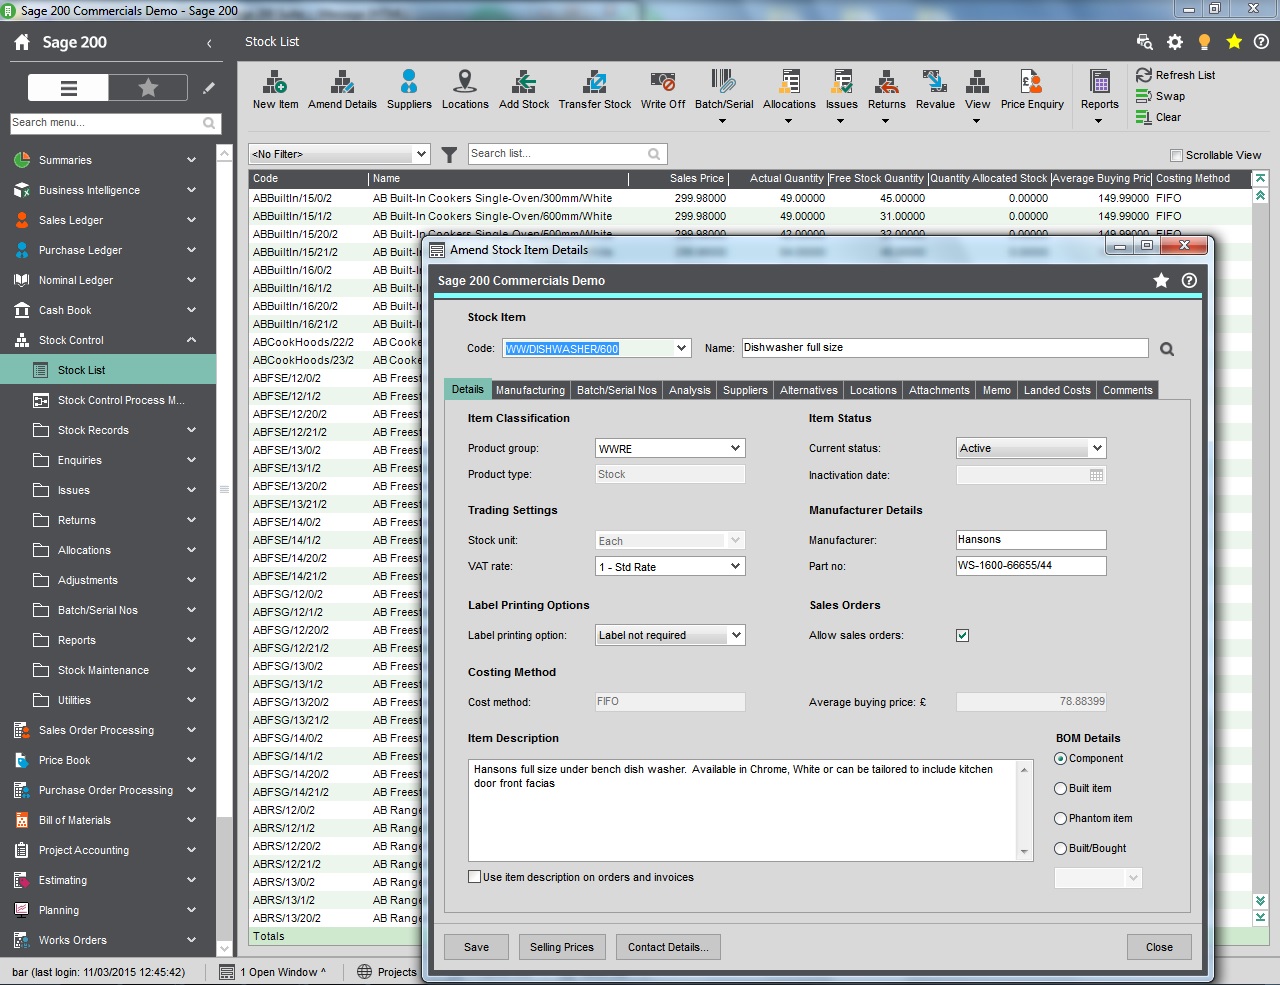
Task: Select the Write Off toolbar icon
Action: [662, 90]
